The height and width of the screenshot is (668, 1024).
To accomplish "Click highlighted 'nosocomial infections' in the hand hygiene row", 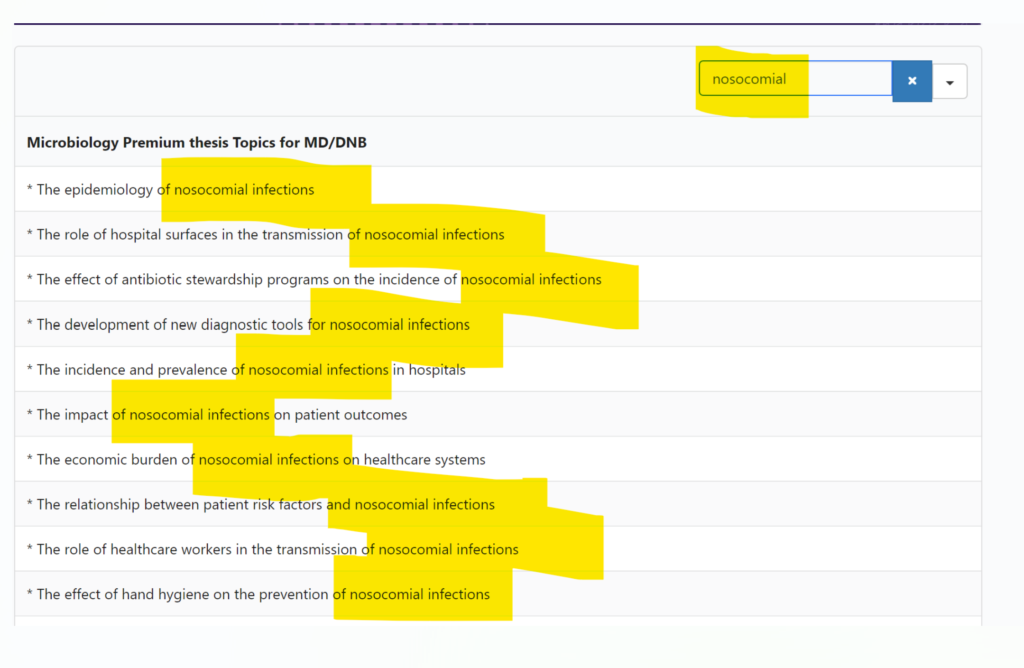I will tap(420, 595).
